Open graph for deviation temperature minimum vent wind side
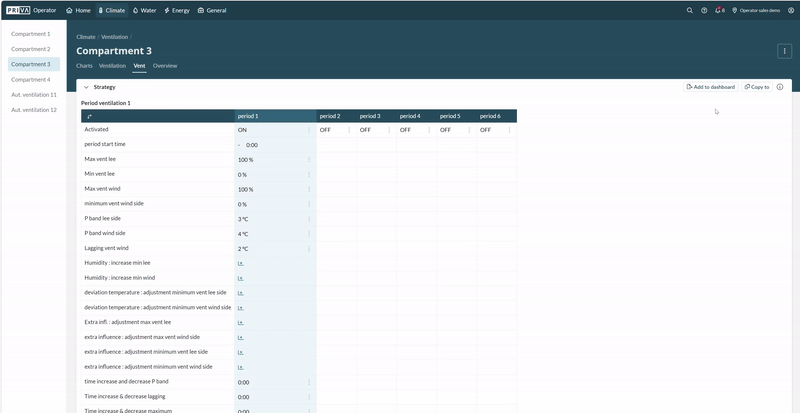Viewport: 800px width, 413px height. point(240,308)
